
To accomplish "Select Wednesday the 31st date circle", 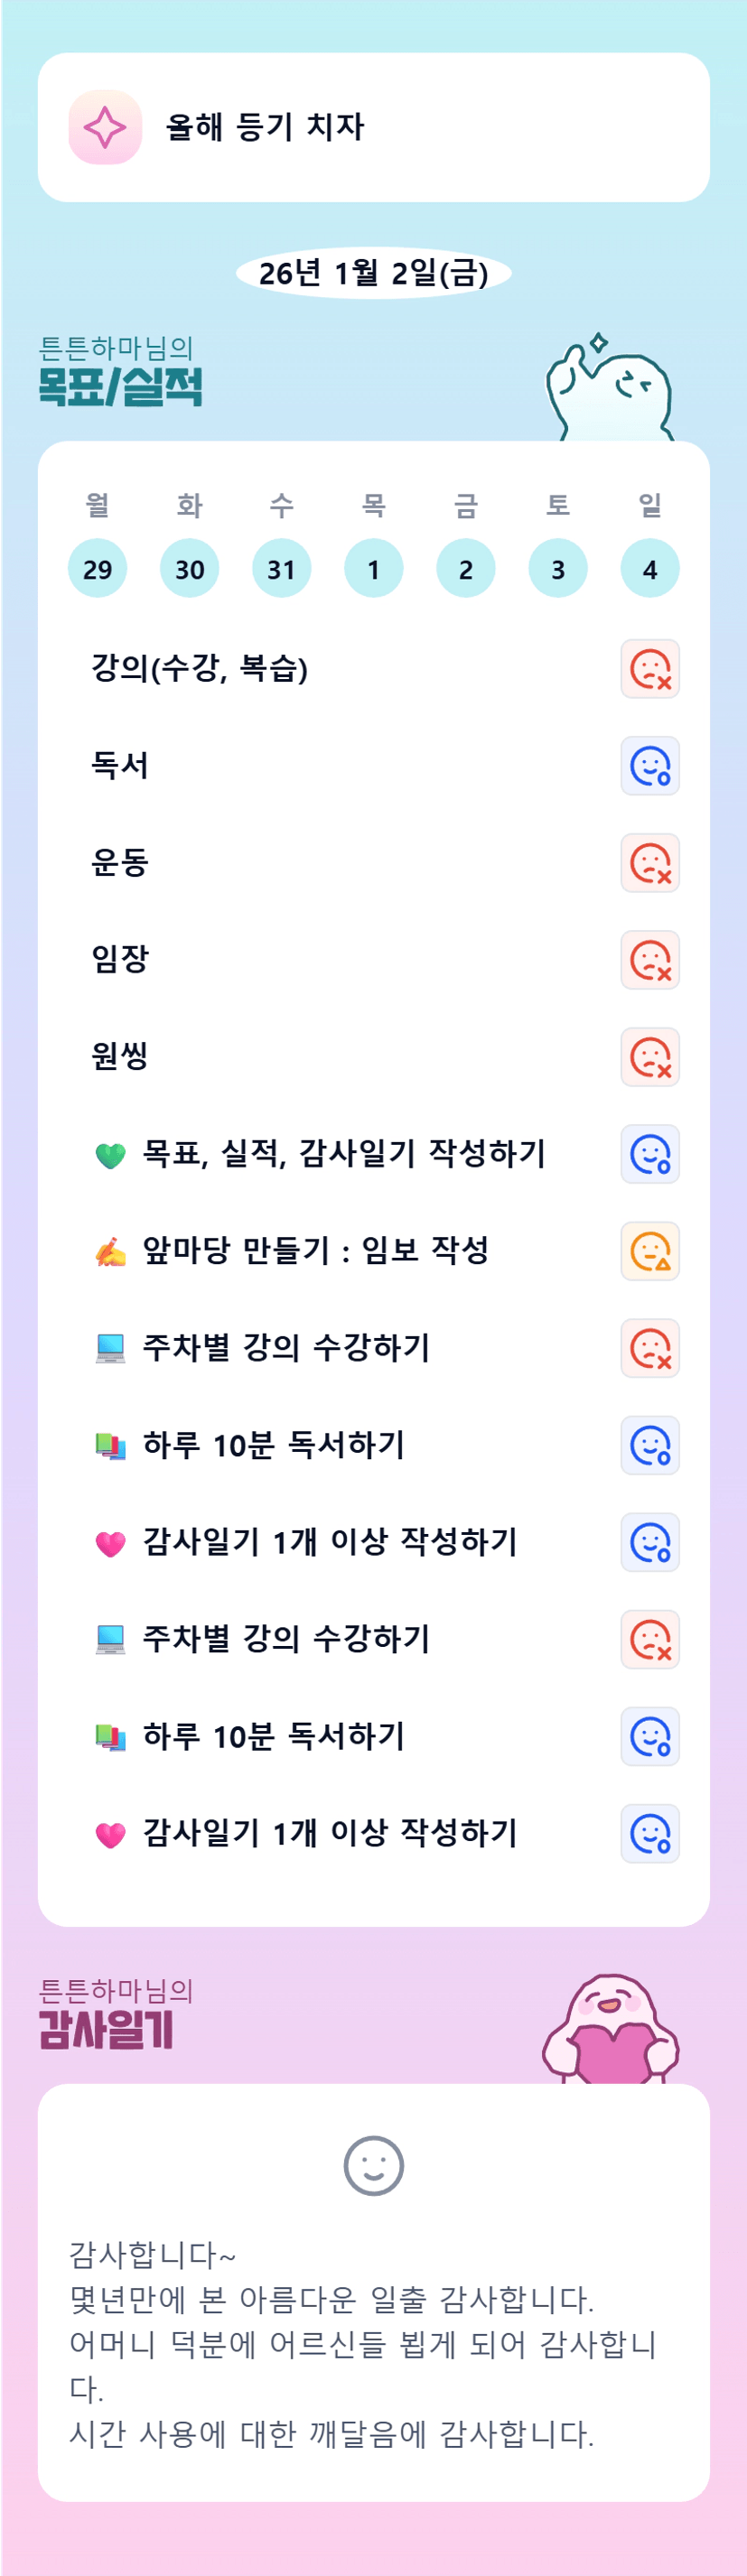I will coord(281,569).
